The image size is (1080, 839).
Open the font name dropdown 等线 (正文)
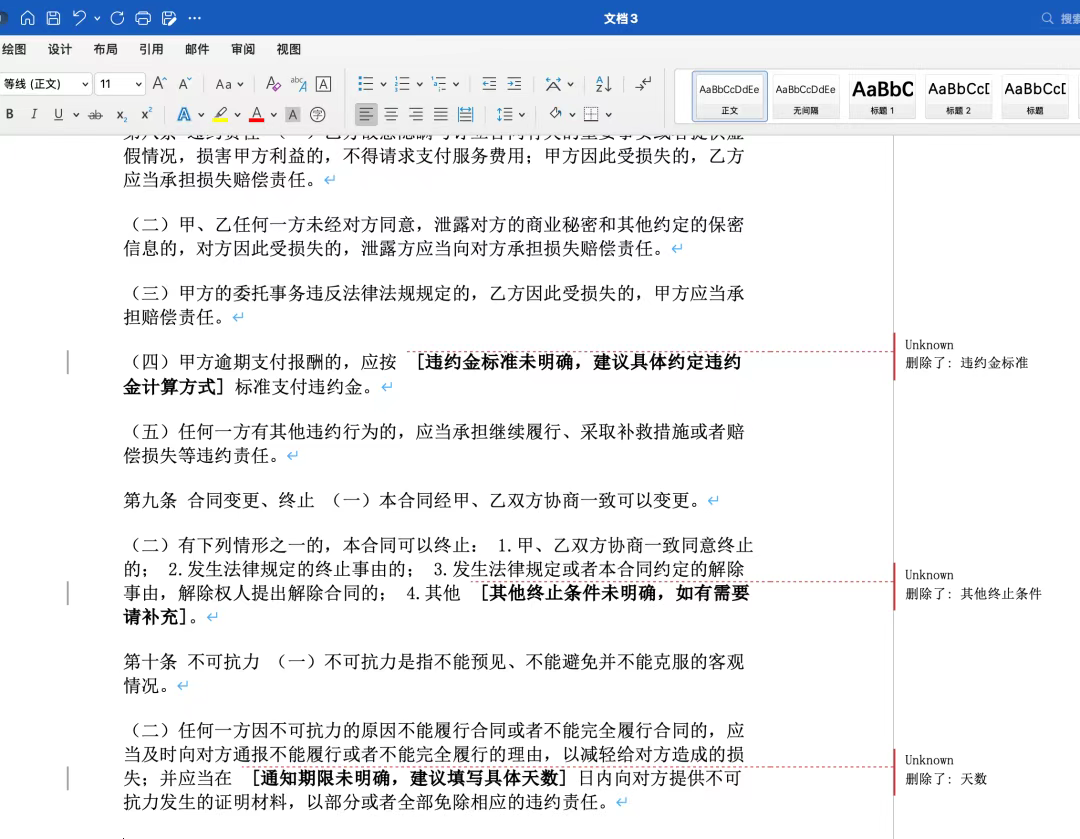(x=46, y=84)
